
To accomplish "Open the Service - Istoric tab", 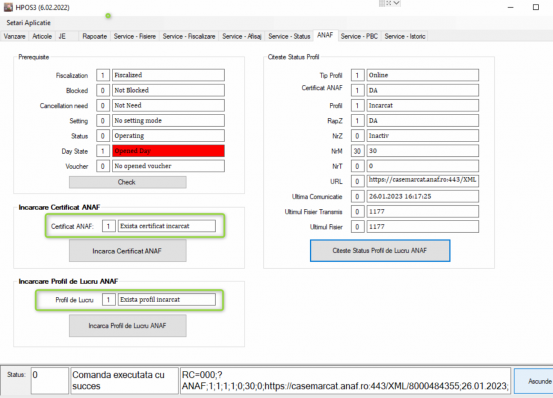I will coord(405,36).
